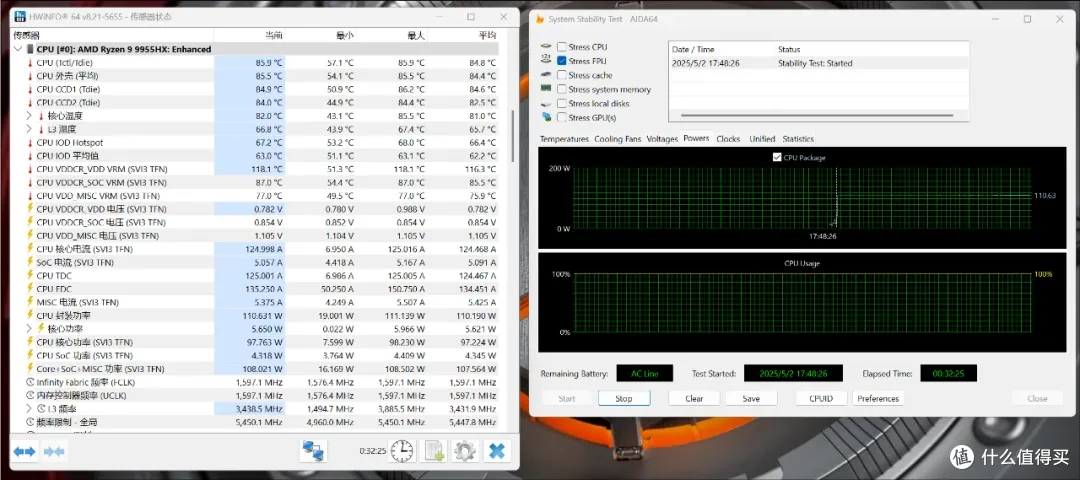Screen dimensions: 1080x480
Task: Click the blue X close-sensors icon in HWiNFO toolbar
Action: [x=497, y=451]
